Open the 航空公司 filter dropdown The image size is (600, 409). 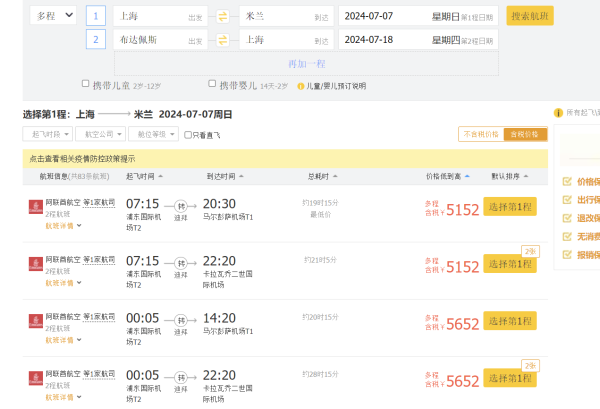click(x=101, y=134)
